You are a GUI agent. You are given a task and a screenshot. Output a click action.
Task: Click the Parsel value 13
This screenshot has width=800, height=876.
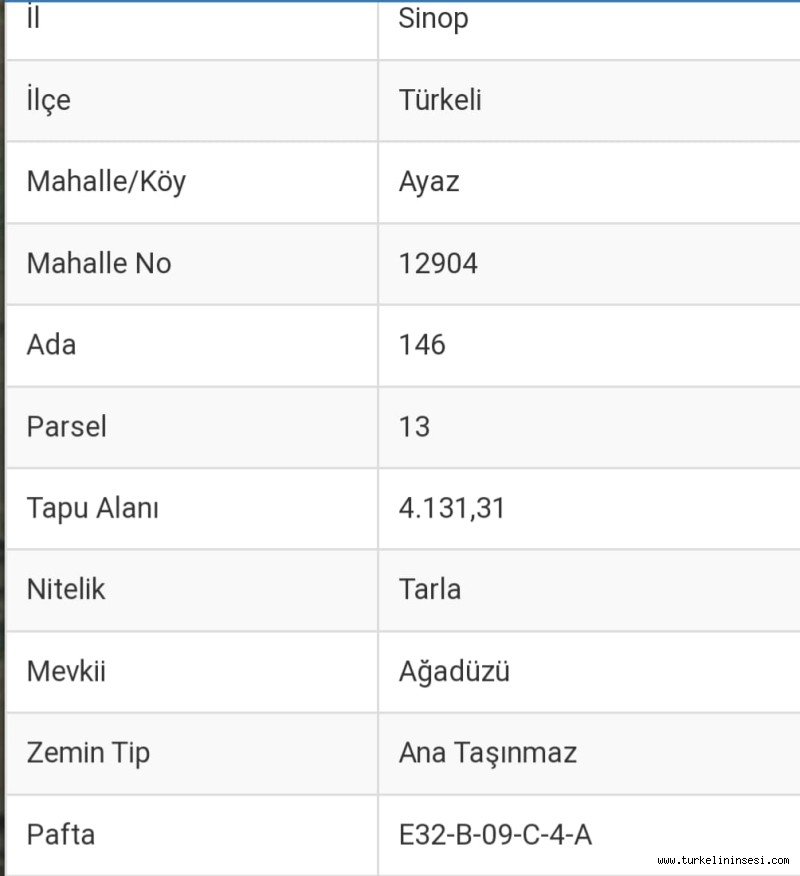[414, 427]
